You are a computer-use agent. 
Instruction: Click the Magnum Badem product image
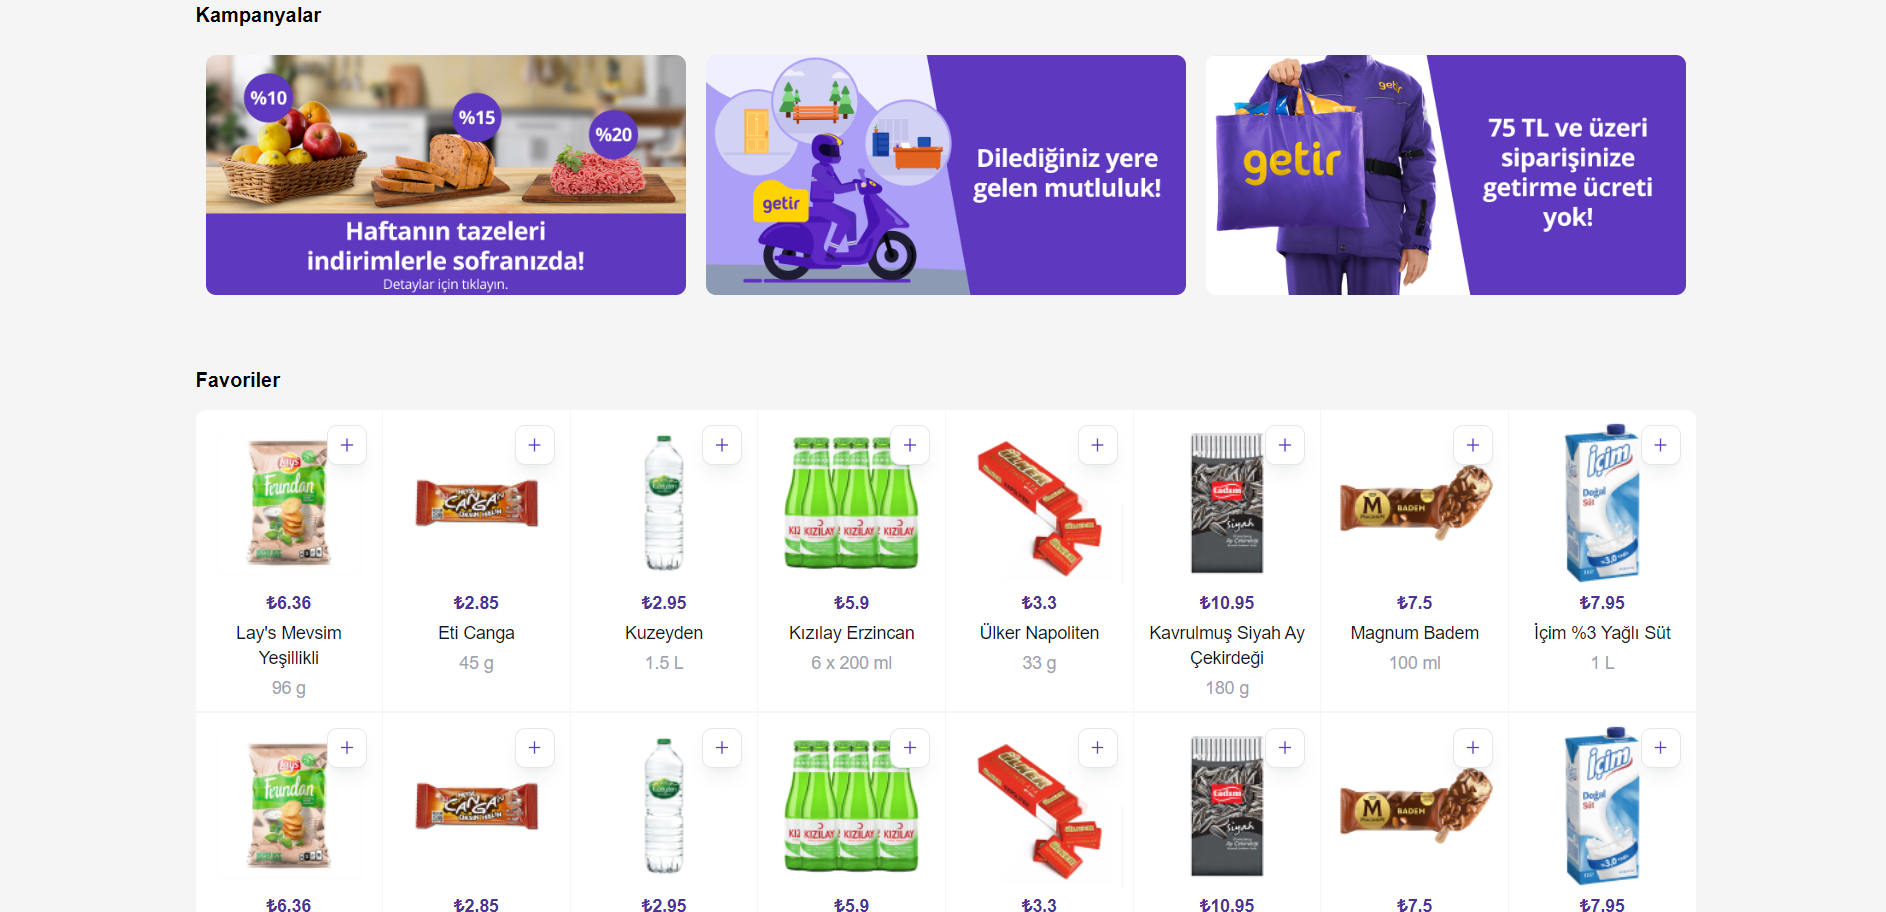[x=1415, y=503]
